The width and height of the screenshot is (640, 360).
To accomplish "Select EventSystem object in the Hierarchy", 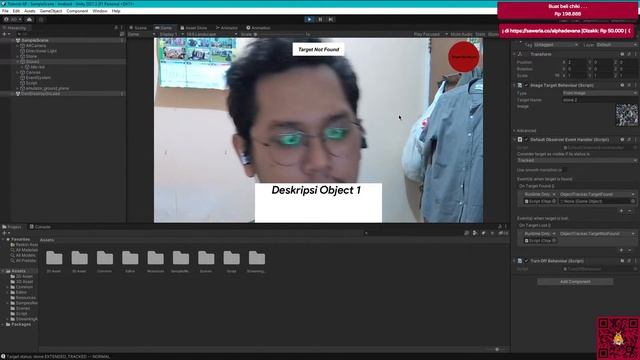I will coord(38,78).
